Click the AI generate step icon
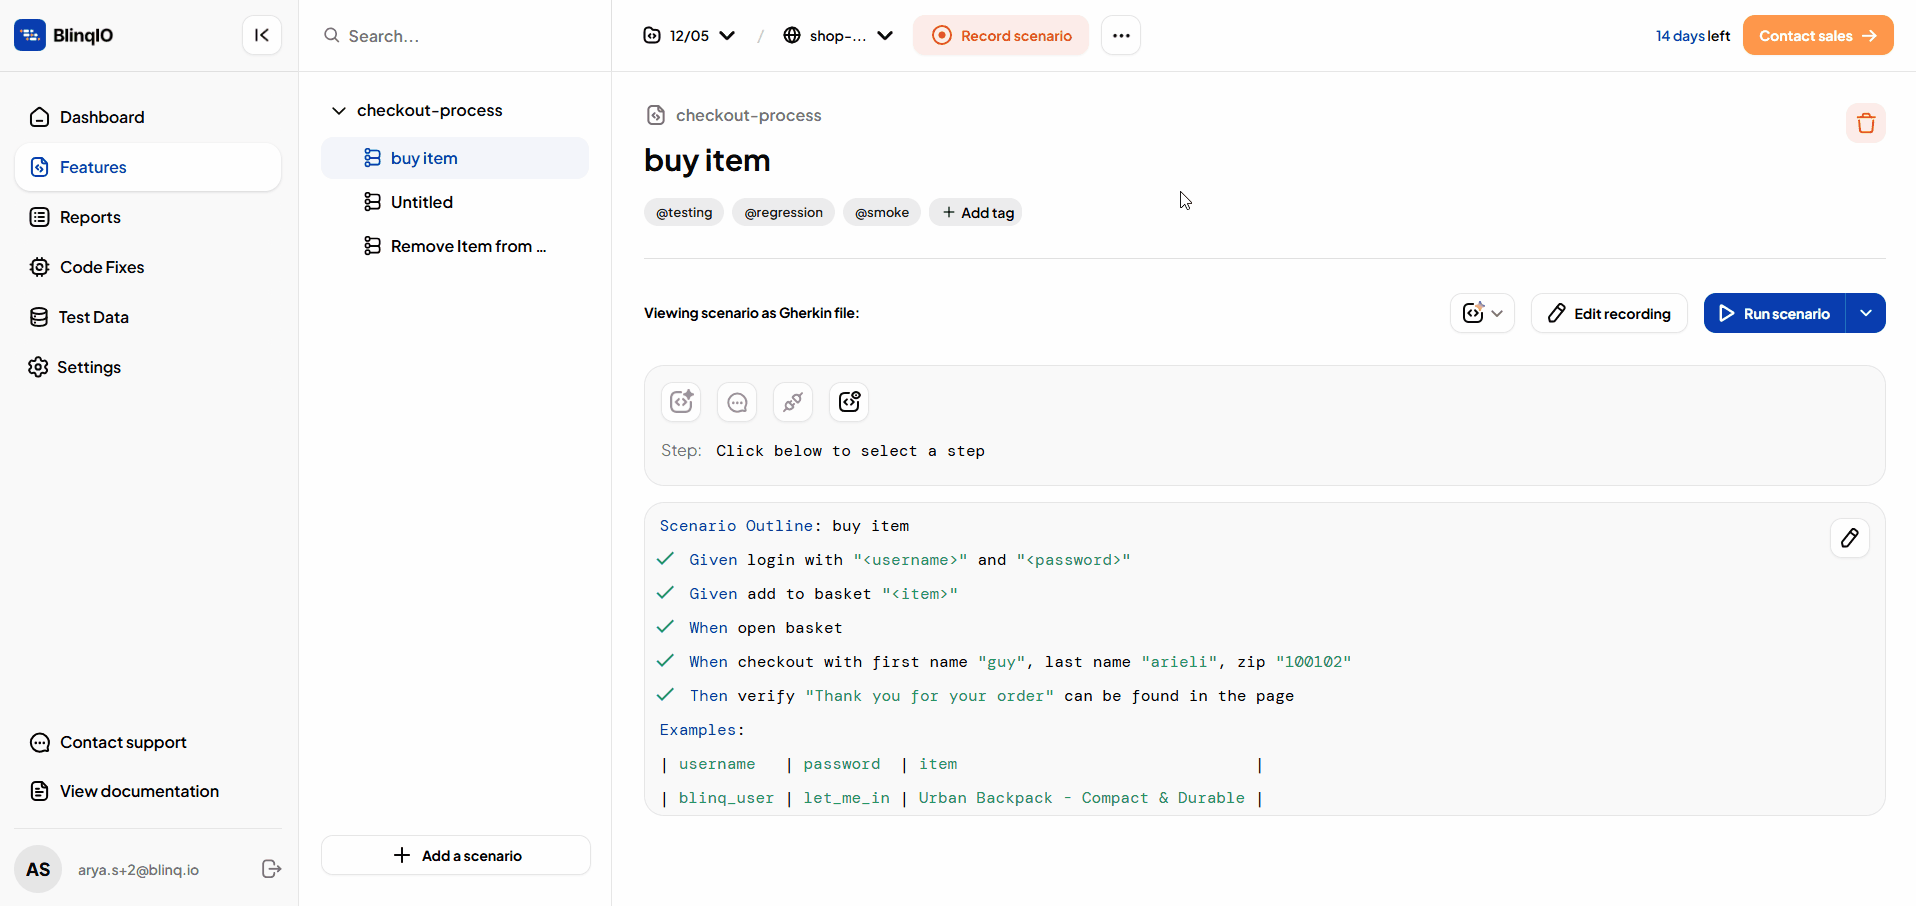The width and height of the screenshot is (1916, 906). tap(681, 402)
